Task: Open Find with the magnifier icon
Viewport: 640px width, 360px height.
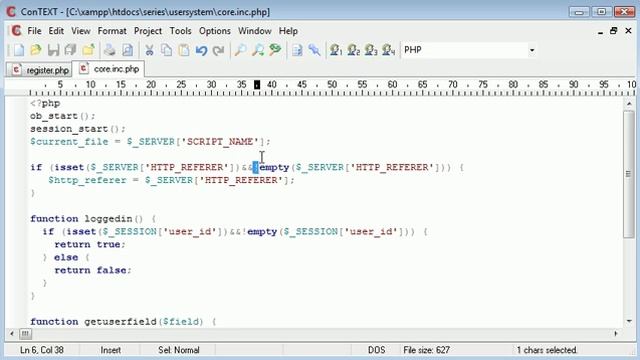Action: pyautogui.click(x=240, y=50)
